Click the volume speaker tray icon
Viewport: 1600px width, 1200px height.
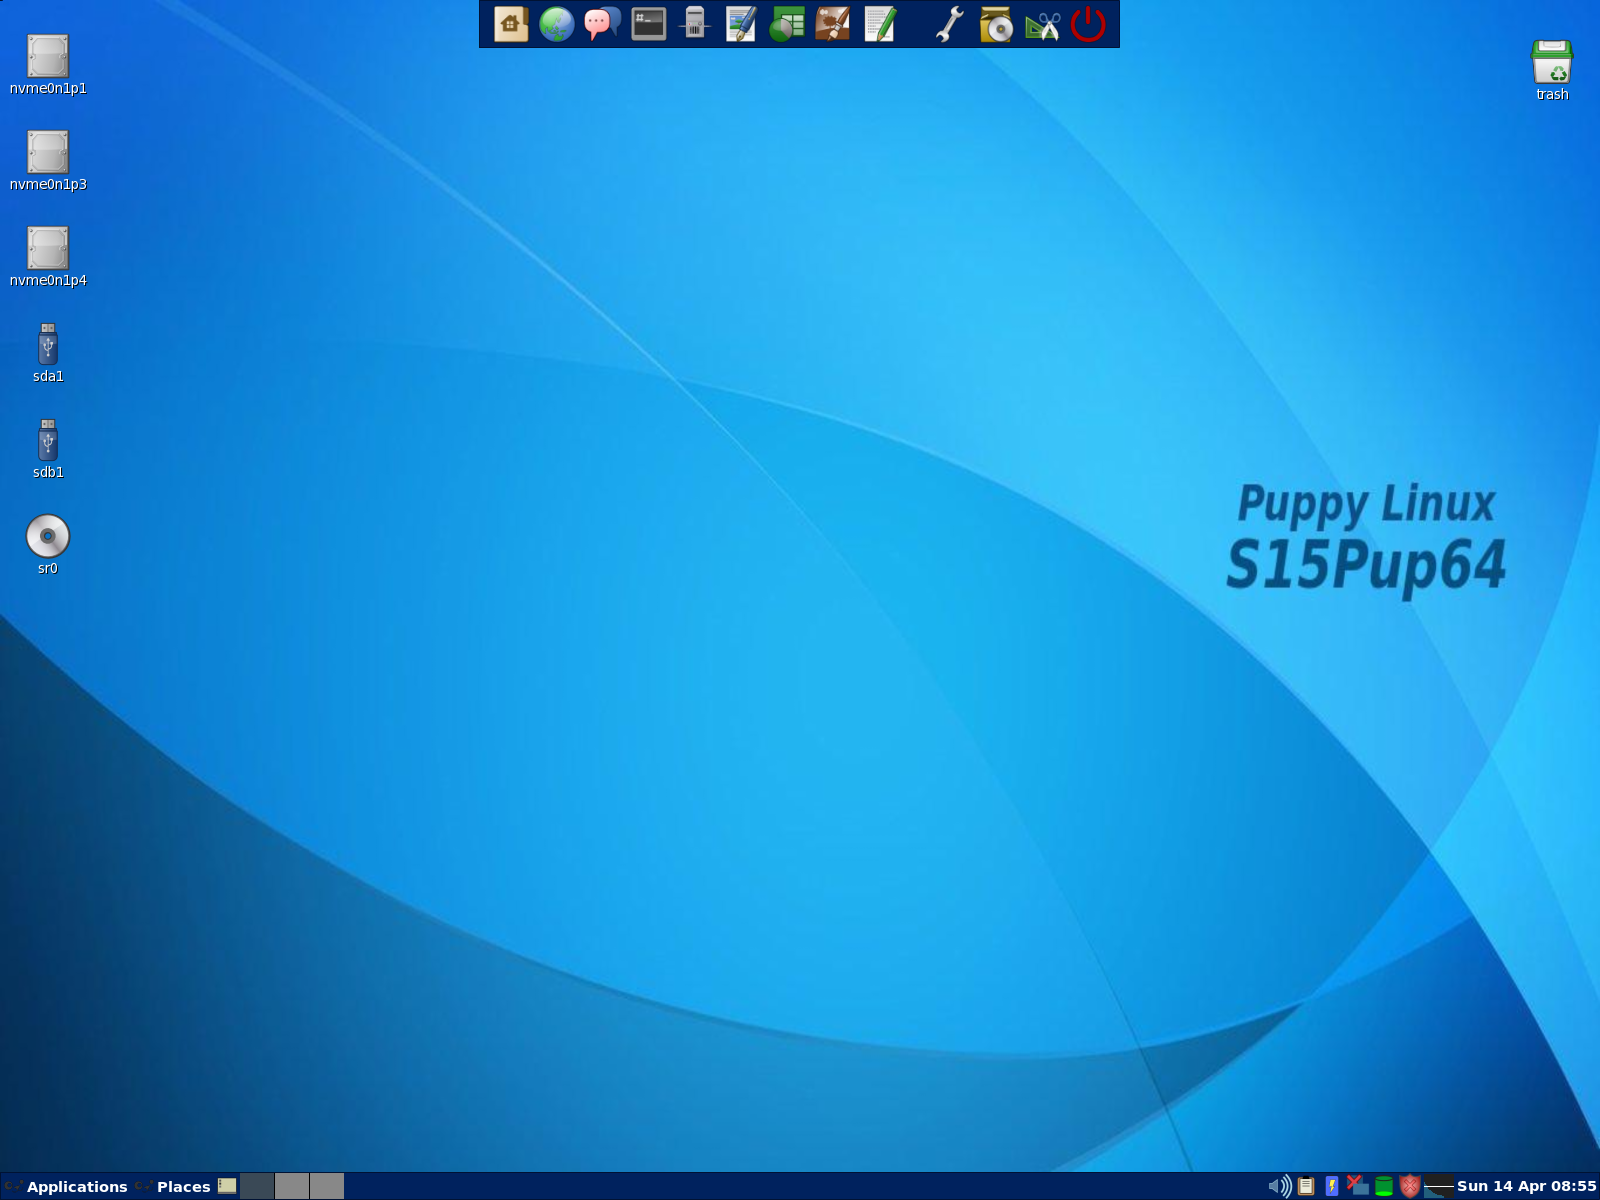1279,1186
